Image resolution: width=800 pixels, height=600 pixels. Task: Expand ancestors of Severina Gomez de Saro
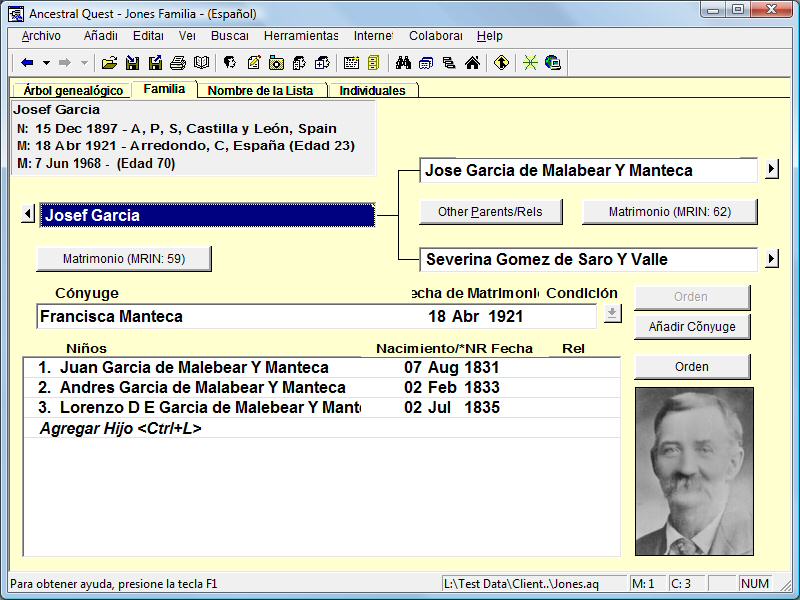[771, 259]
